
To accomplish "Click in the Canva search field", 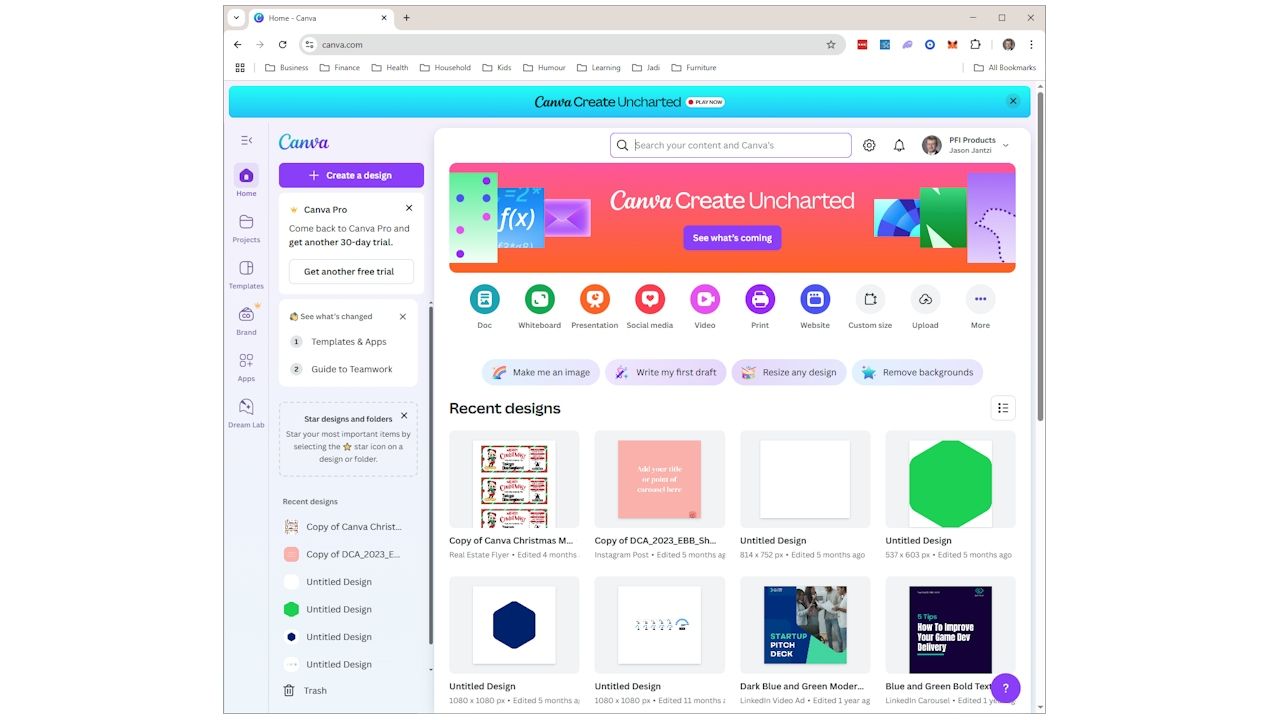I will click(731, 145).
